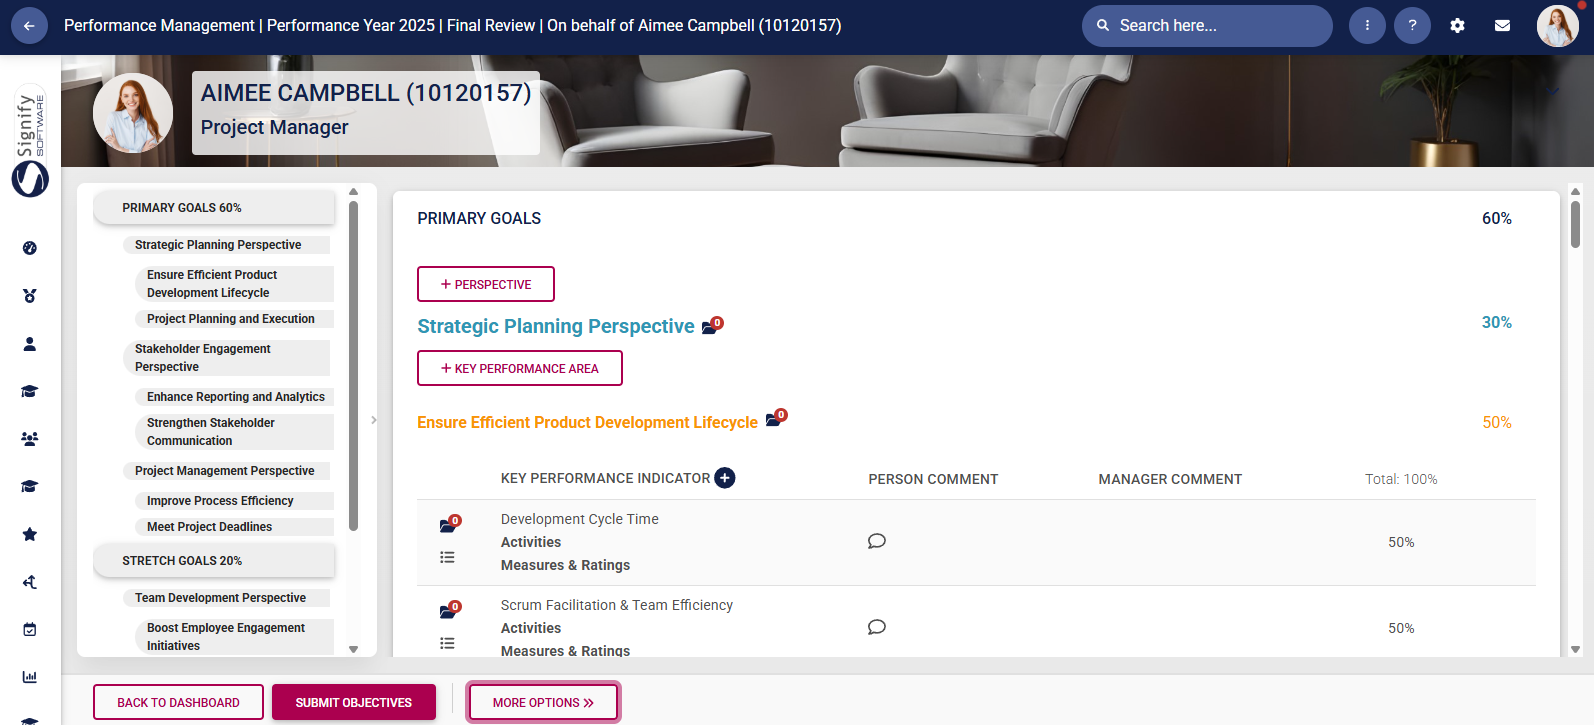Open the settings gear icon
The image size is (1594, 725).
[x=1457, y=26]
